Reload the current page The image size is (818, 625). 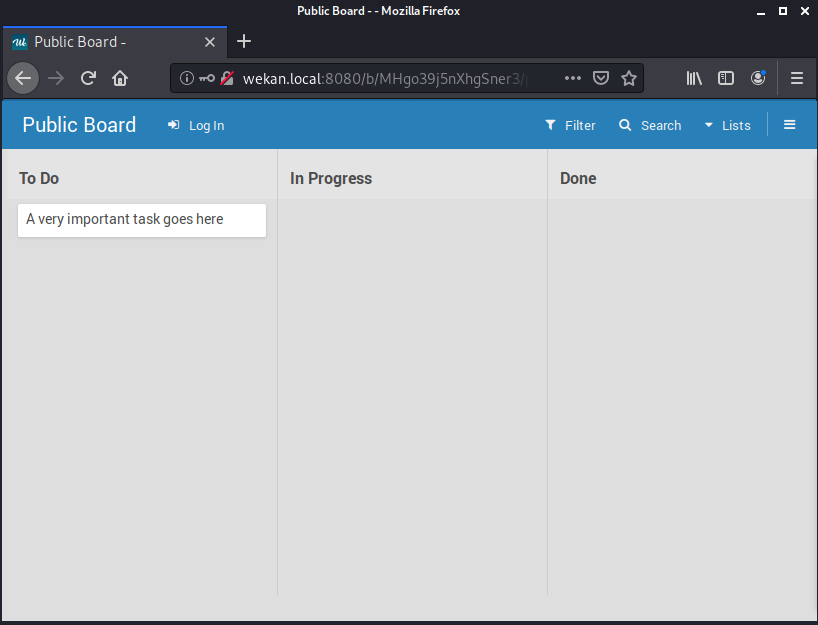[x=88, y=78]
